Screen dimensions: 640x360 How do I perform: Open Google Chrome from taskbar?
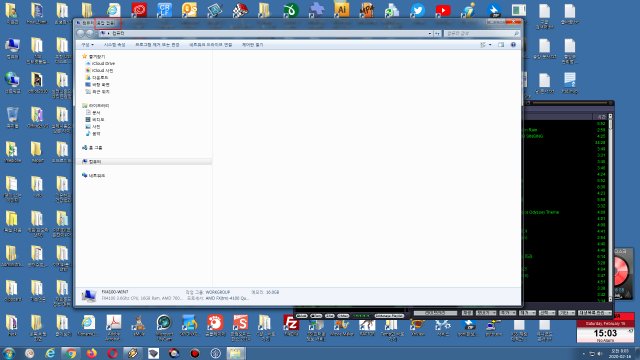[x=71, y=353]
